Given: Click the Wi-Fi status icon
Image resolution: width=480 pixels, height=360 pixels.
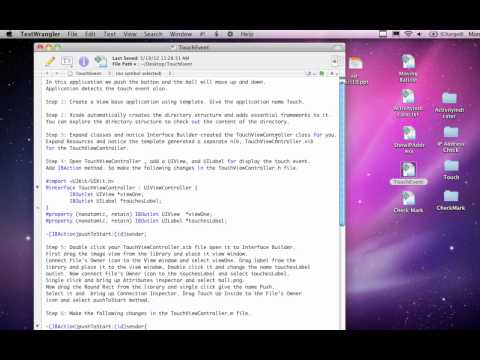Looking at the screenshot, I should click(x=408, y=34).
